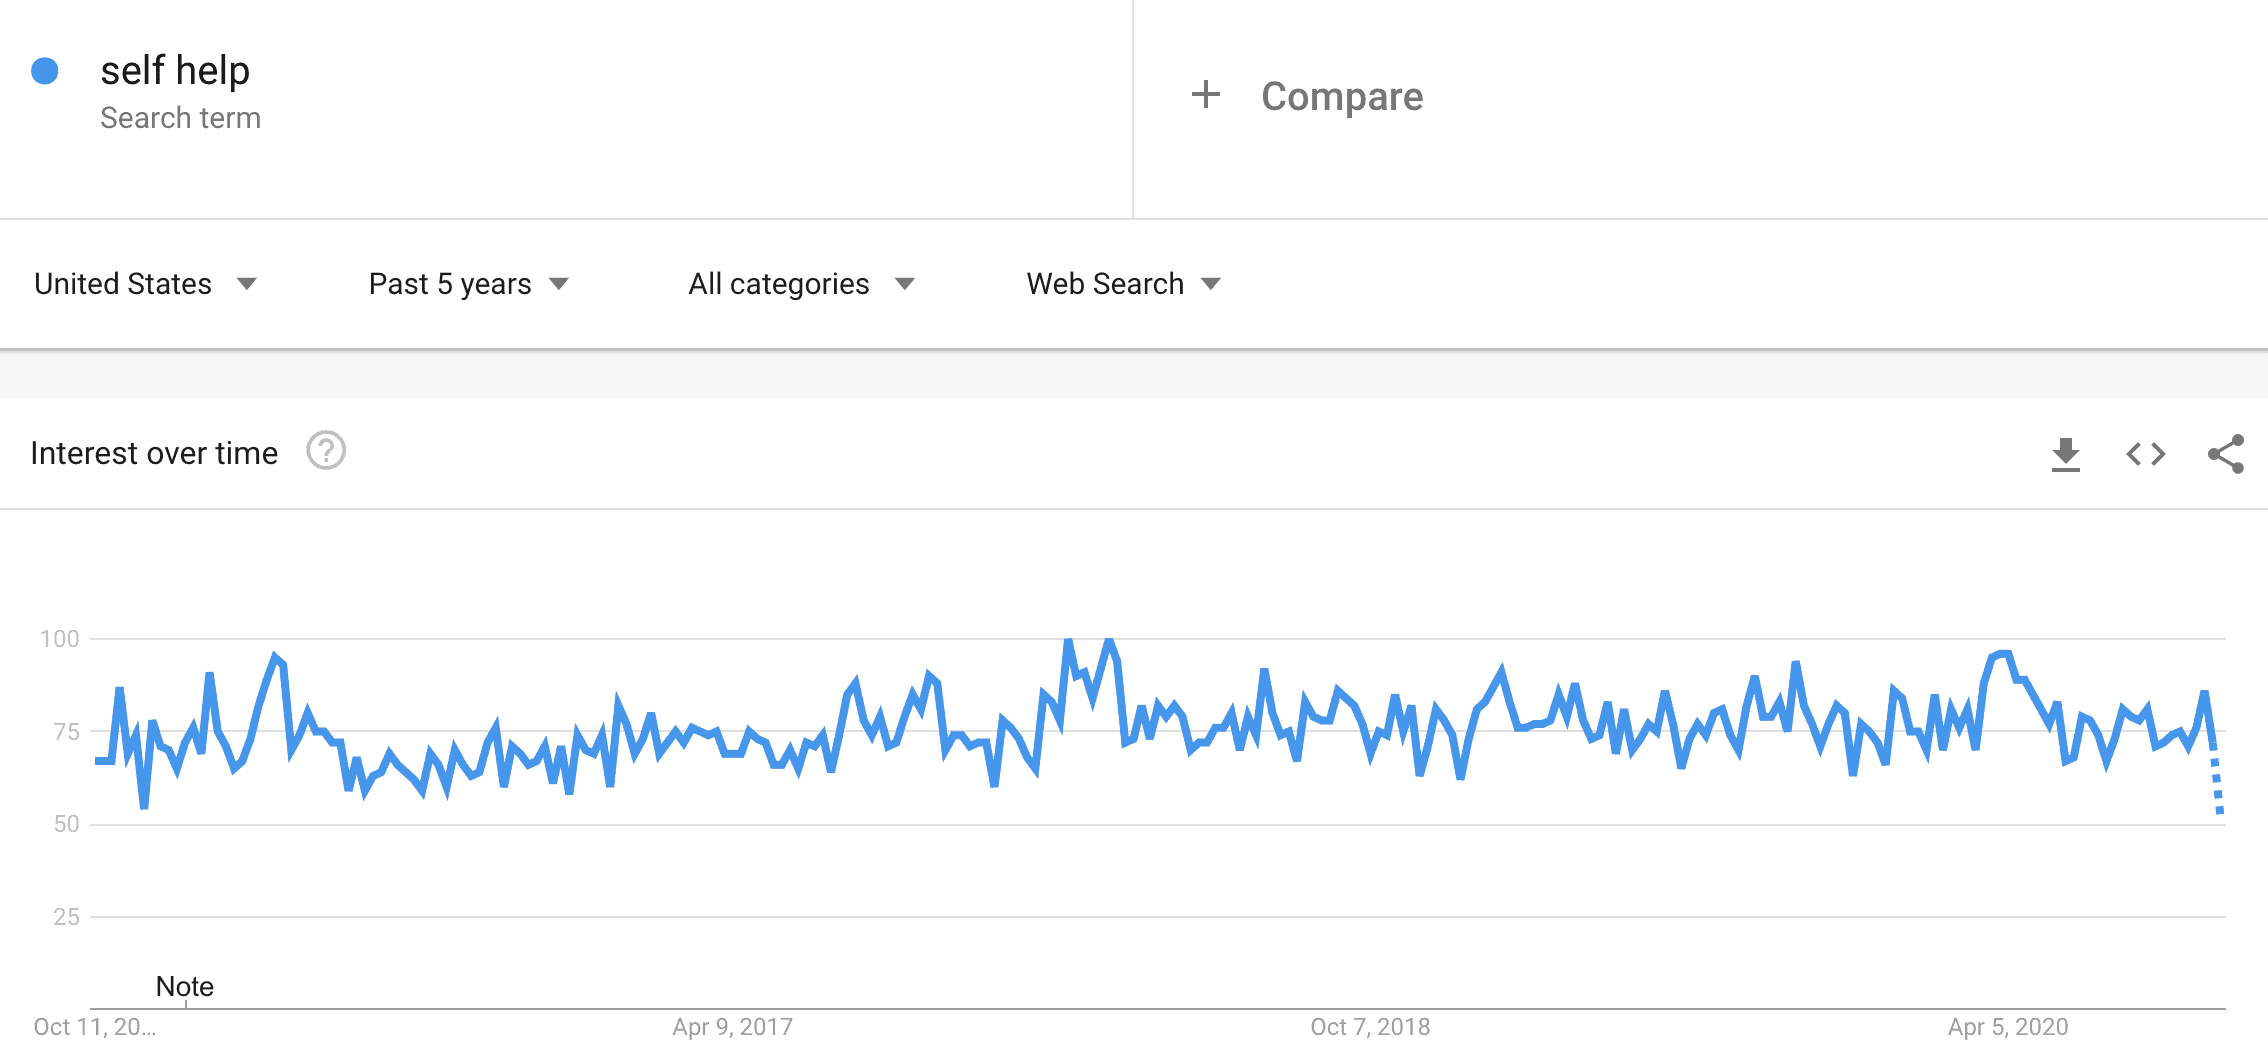The width and height of the screenshot is (2268, 1048).
Task: Open the United States region dropdown
Action: click(146, 284)
